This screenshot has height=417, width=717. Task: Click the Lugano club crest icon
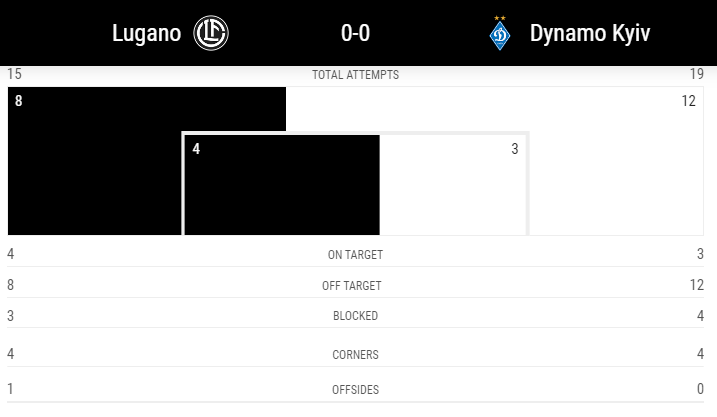(x=211, y=33)
